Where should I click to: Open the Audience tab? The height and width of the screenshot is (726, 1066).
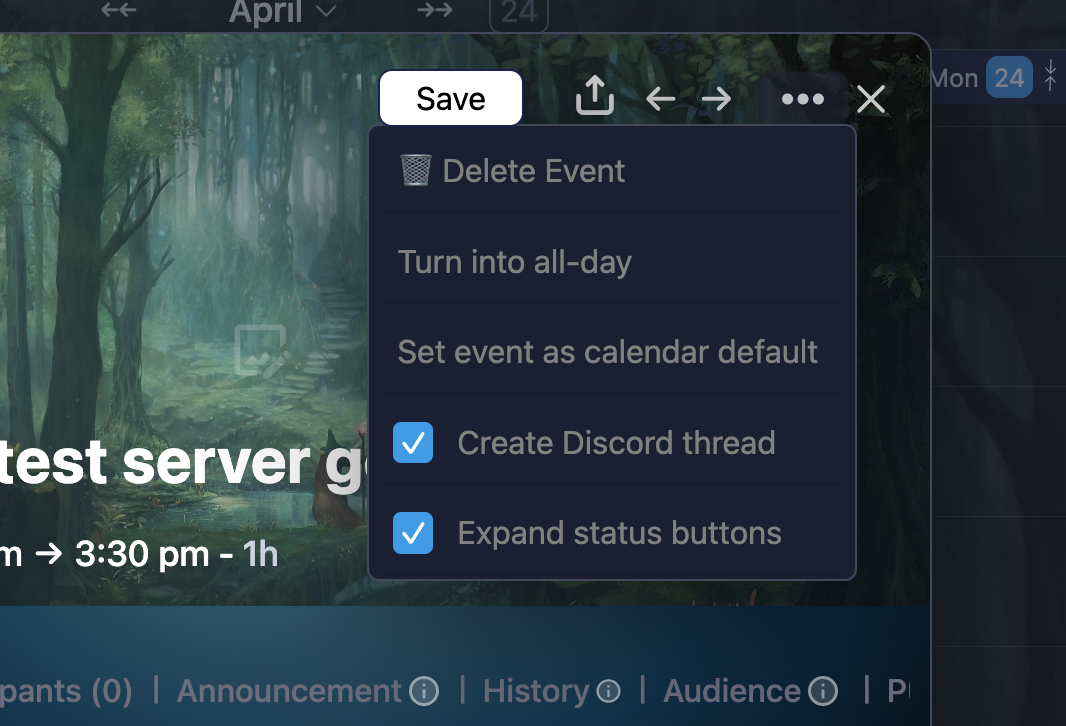732,691
